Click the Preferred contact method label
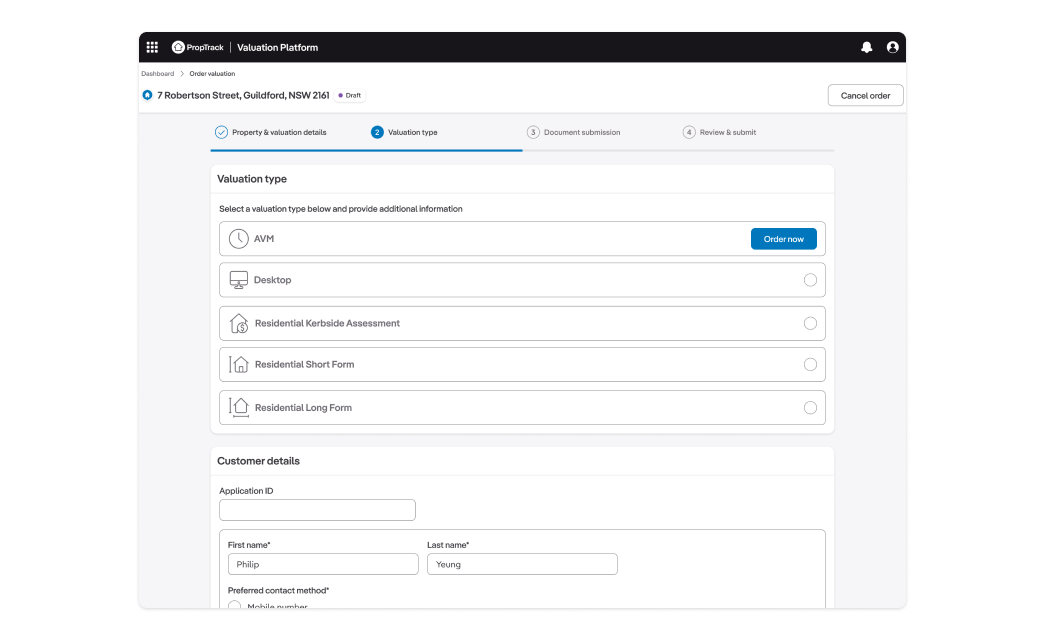Screen dimensions: 1046x640 [x=278, y=591]
